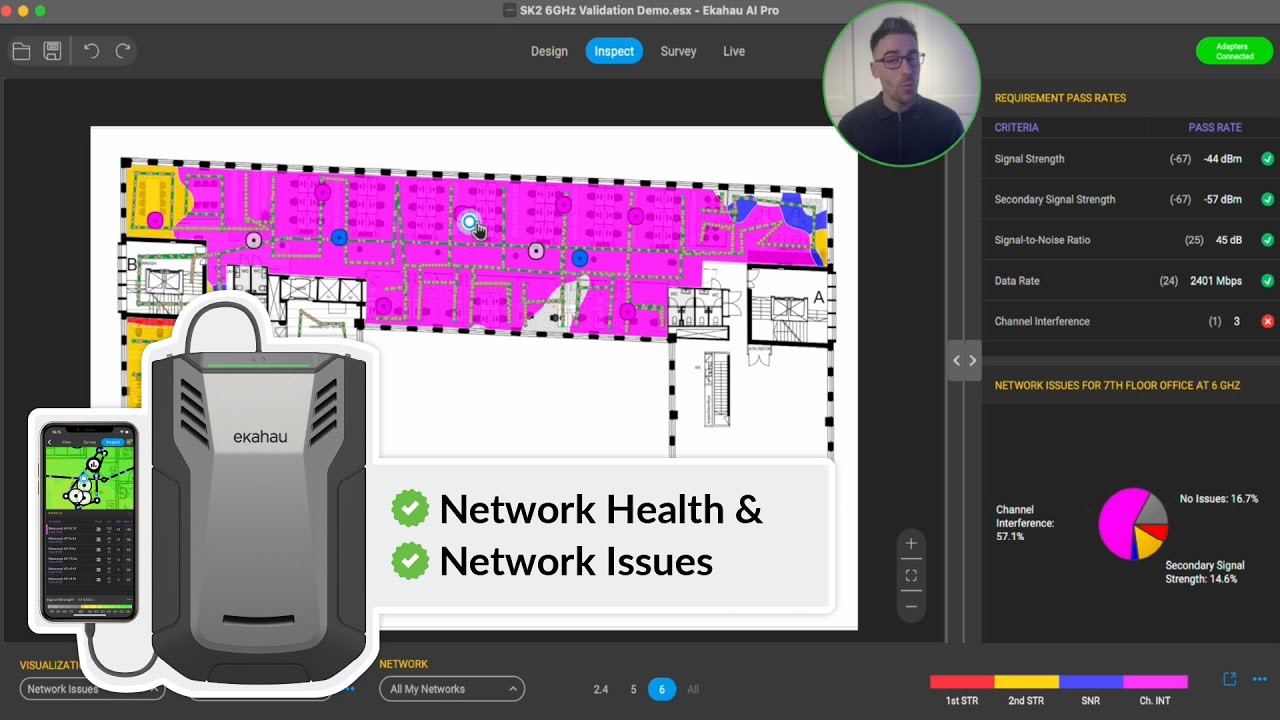Click the blue SNR legend swatch
1280x720 pixels.
click(1091, 682)
